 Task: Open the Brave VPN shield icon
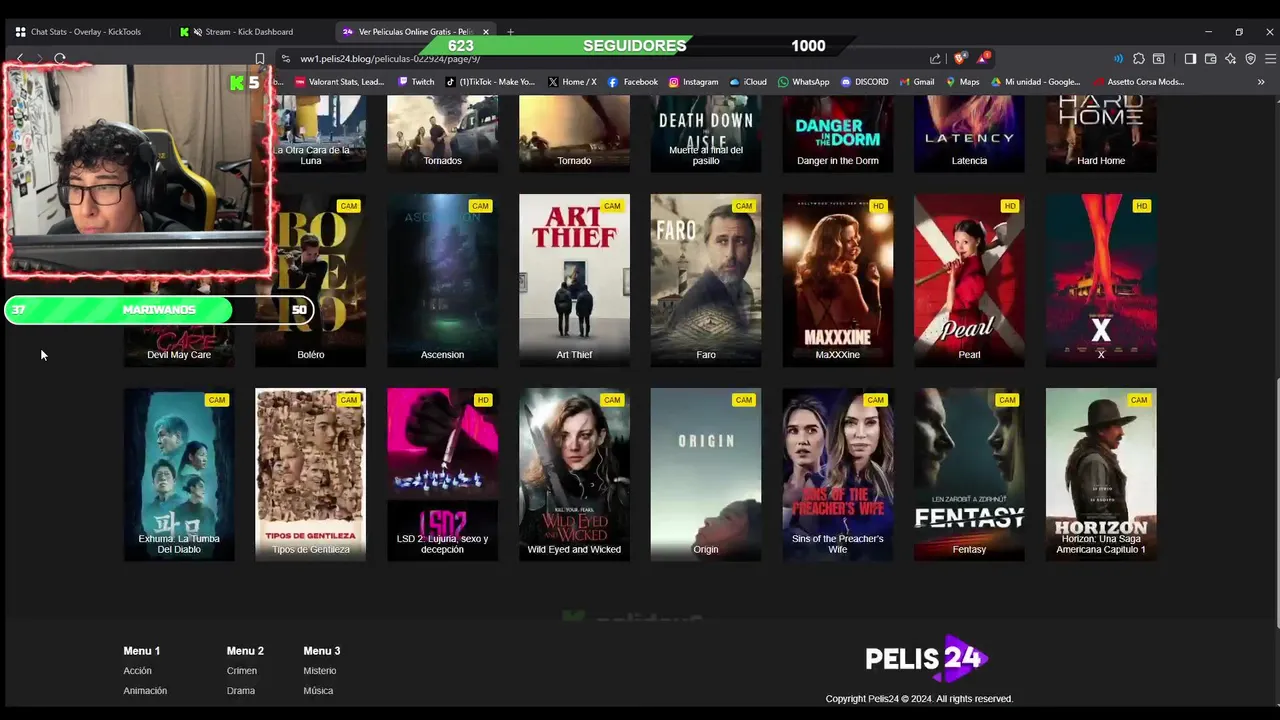(1250, 59)
